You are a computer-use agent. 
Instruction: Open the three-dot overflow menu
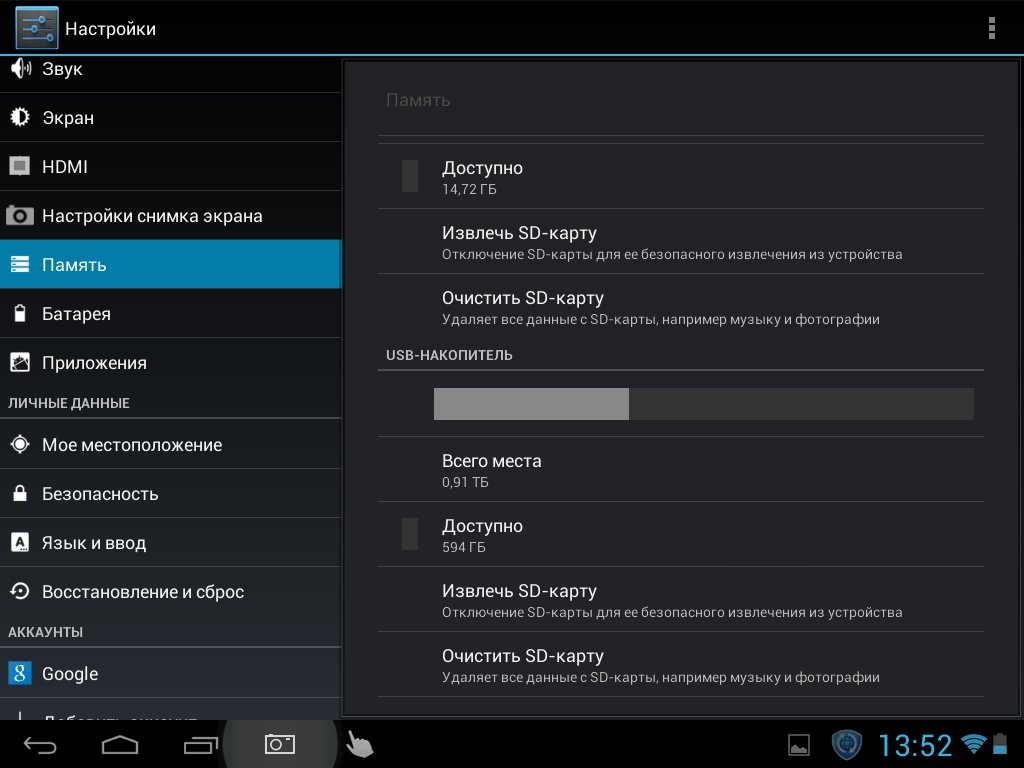pyautogui.click(x=991, y=28)
